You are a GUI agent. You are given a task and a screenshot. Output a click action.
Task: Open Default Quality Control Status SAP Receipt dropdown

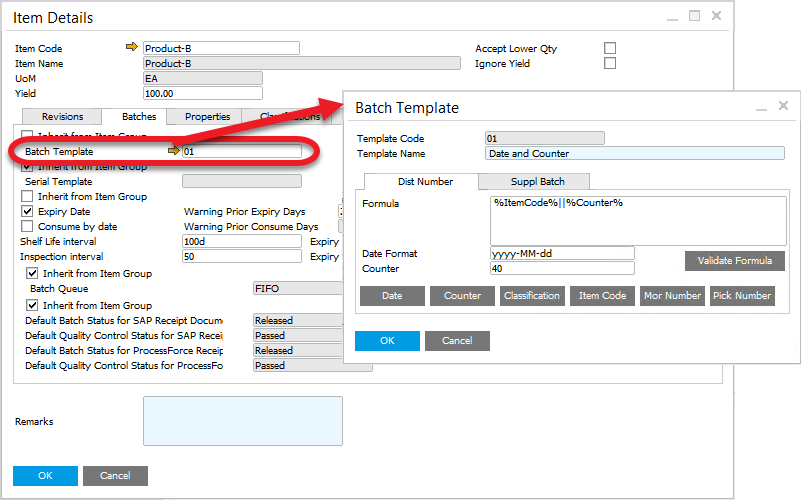(298, 336)
